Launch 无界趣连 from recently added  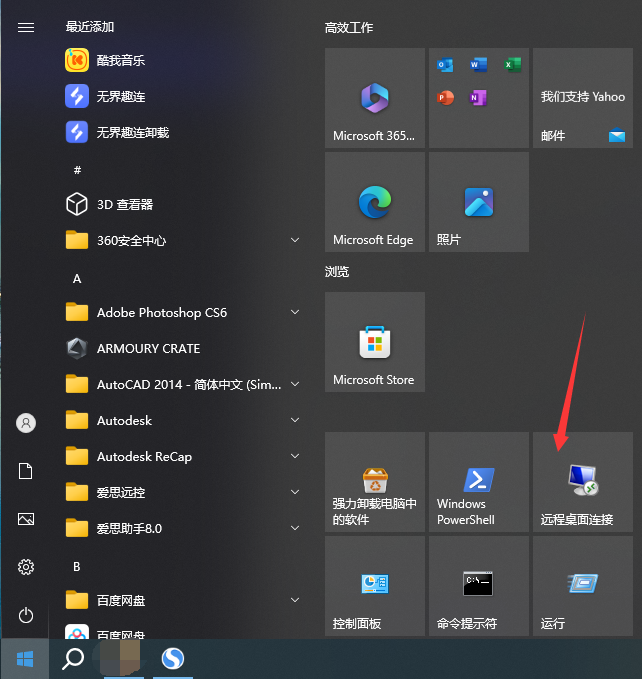click(182, 96)
